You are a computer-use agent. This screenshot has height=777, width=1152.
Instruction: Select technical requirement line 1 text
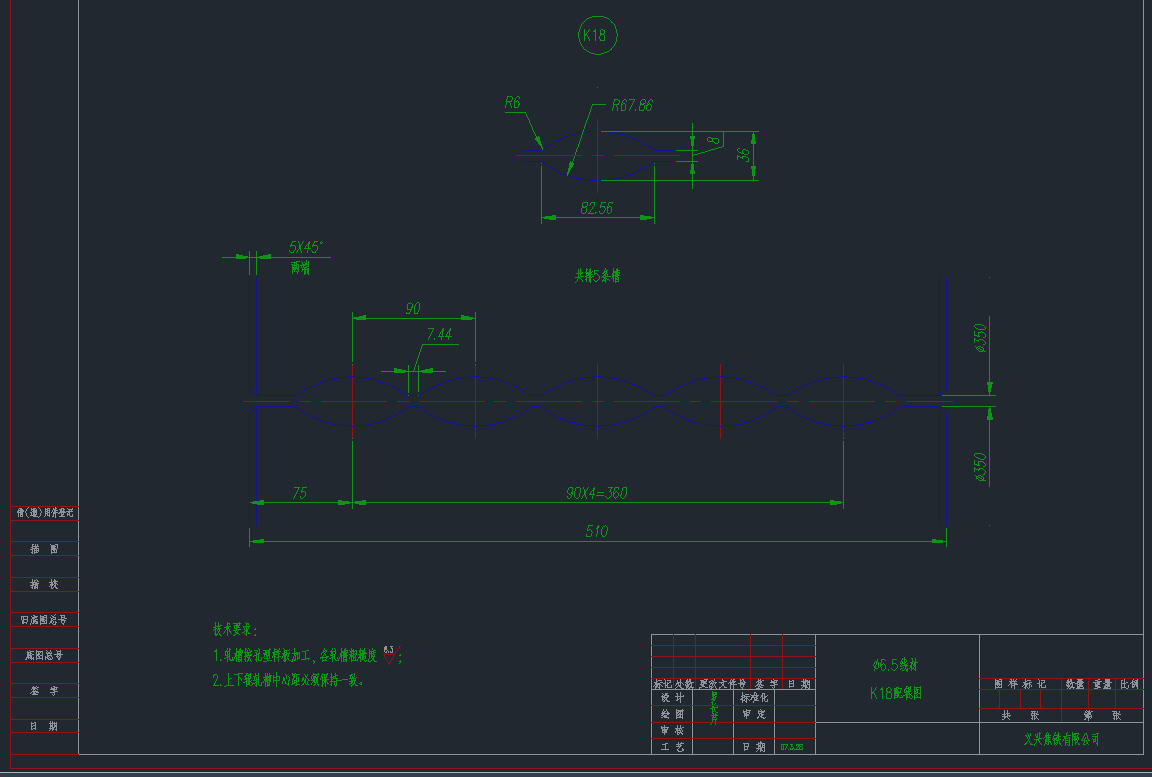coord(295,655)
